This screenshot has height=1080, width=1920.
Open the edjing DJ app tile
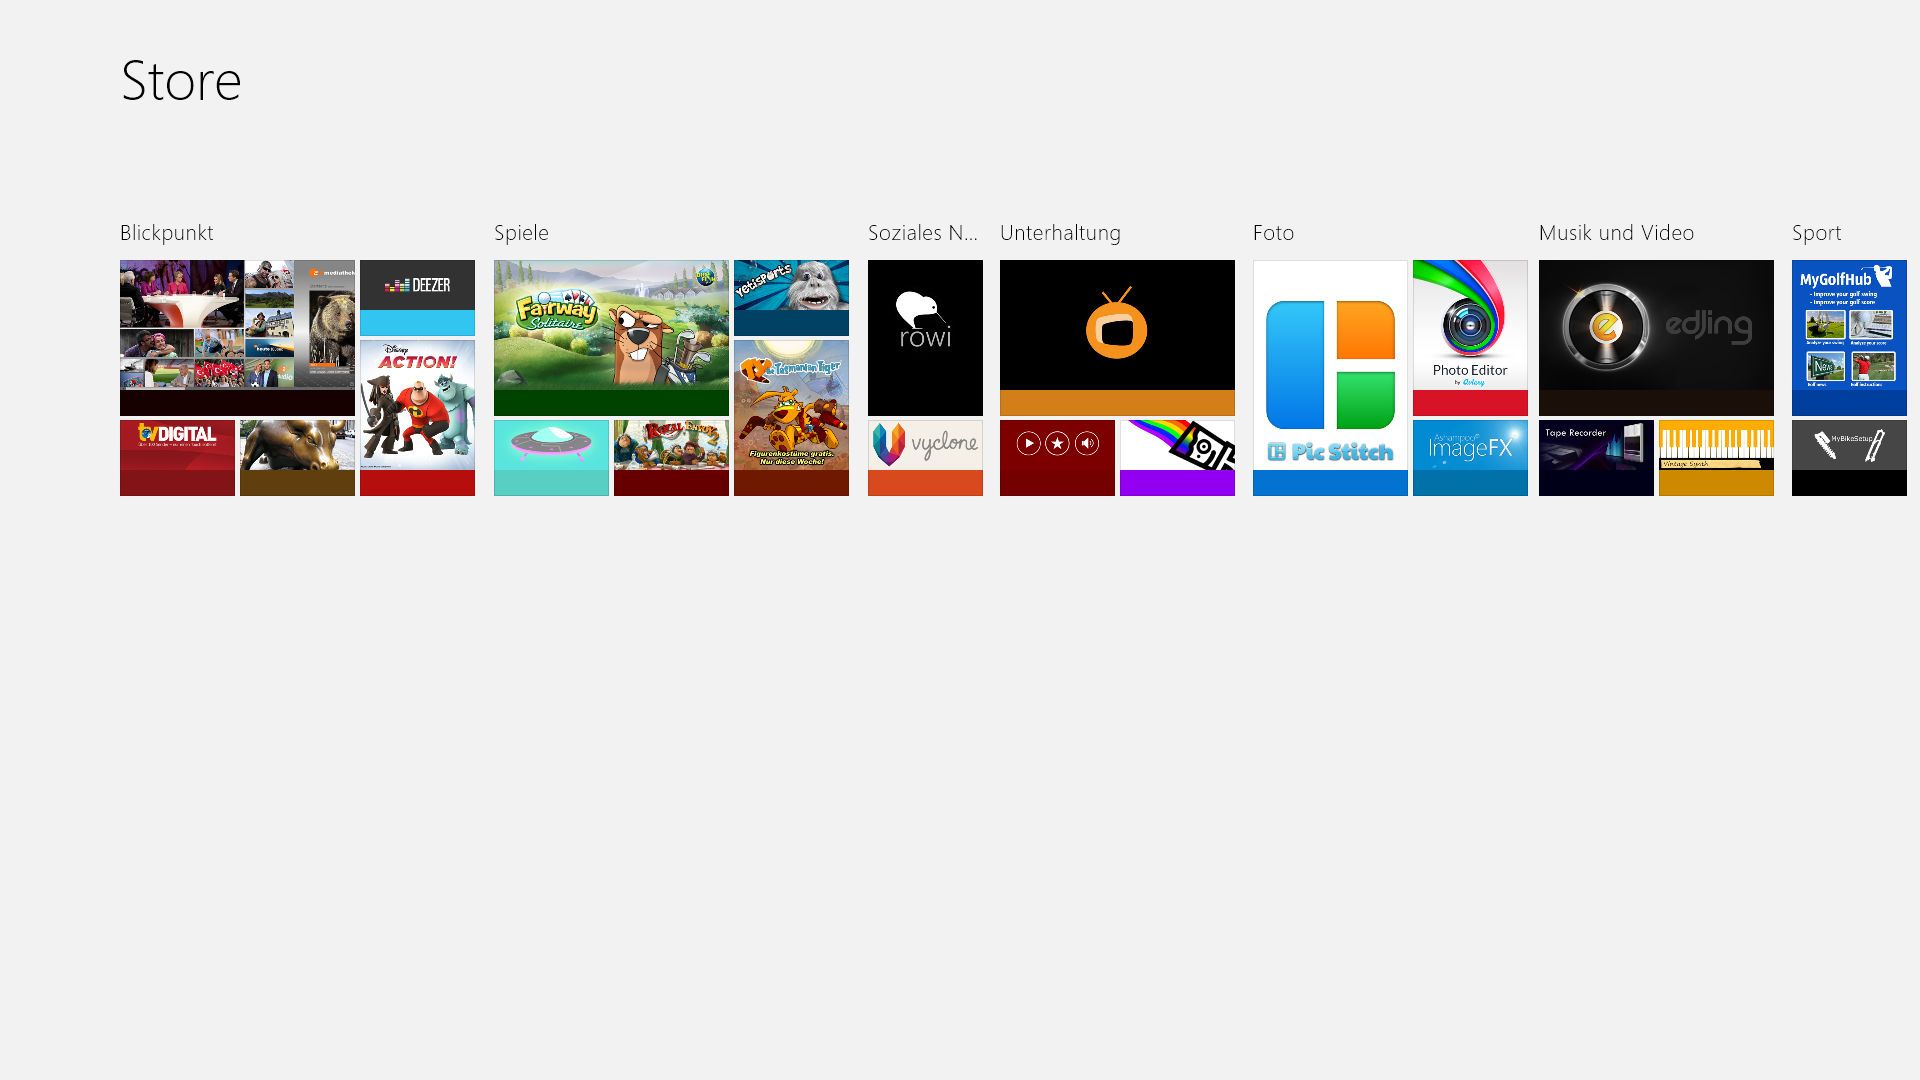[x=1655, y=337]
